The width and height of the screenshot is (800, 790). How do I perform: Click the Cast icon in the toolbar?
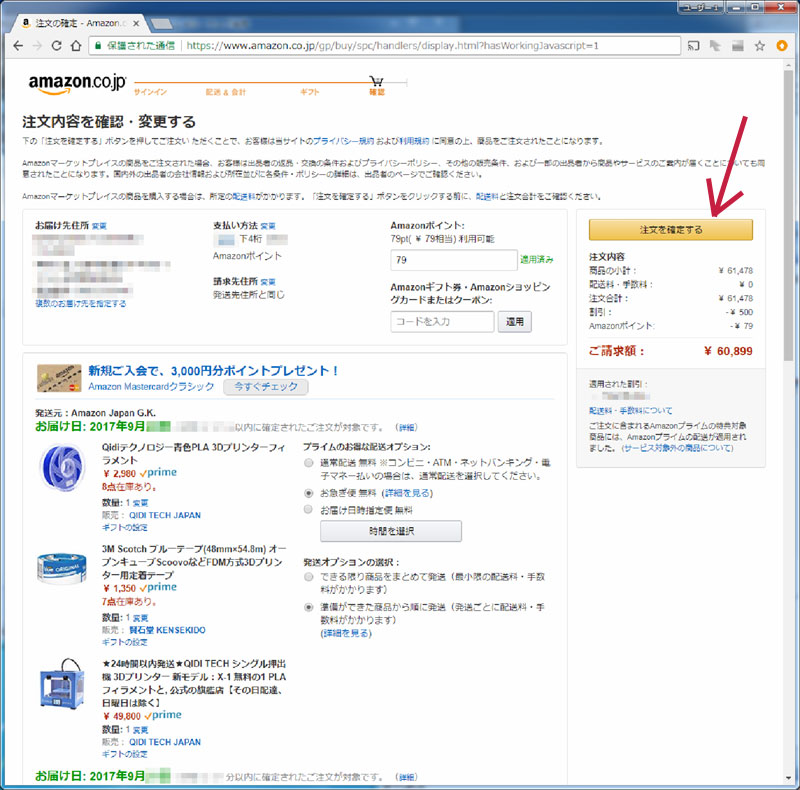pos(693,46)
